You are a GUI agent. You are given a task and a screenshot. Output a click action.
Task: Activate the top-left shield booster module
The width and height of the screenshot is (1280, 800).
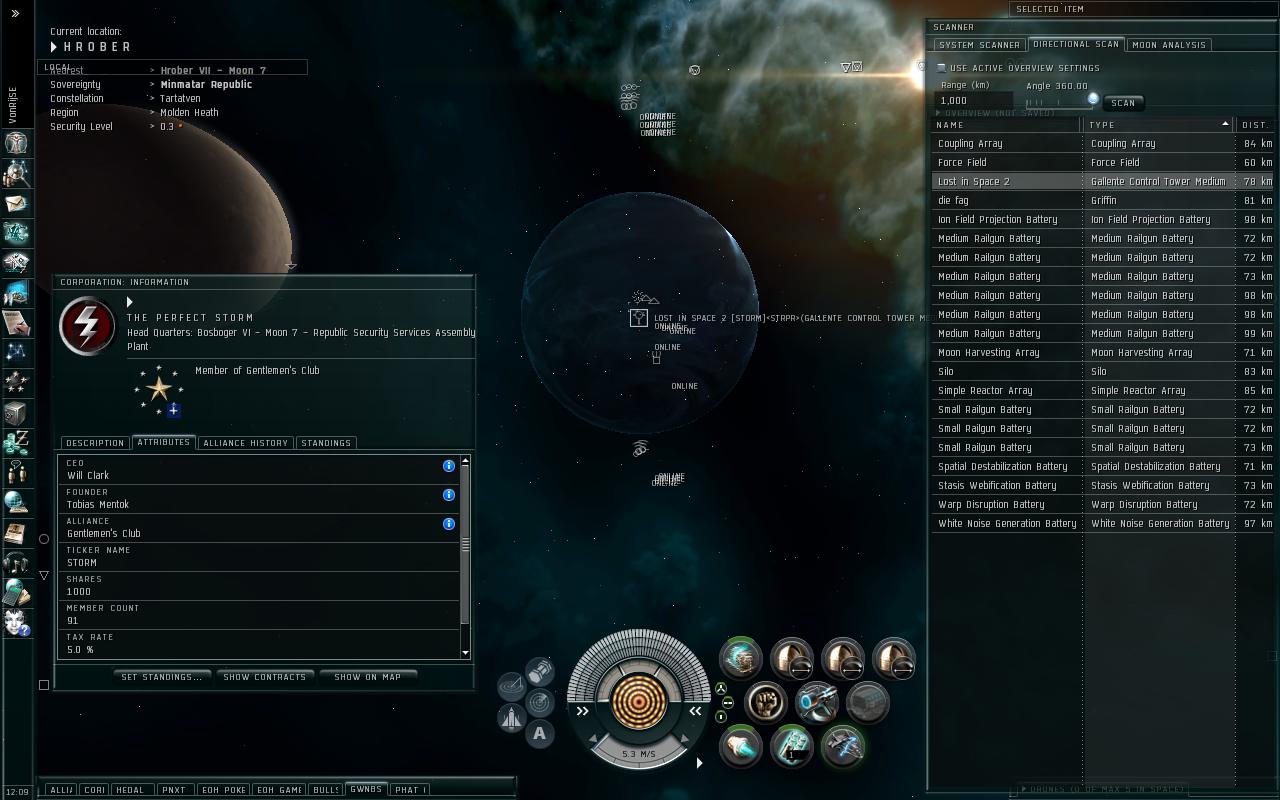(741, 660)
